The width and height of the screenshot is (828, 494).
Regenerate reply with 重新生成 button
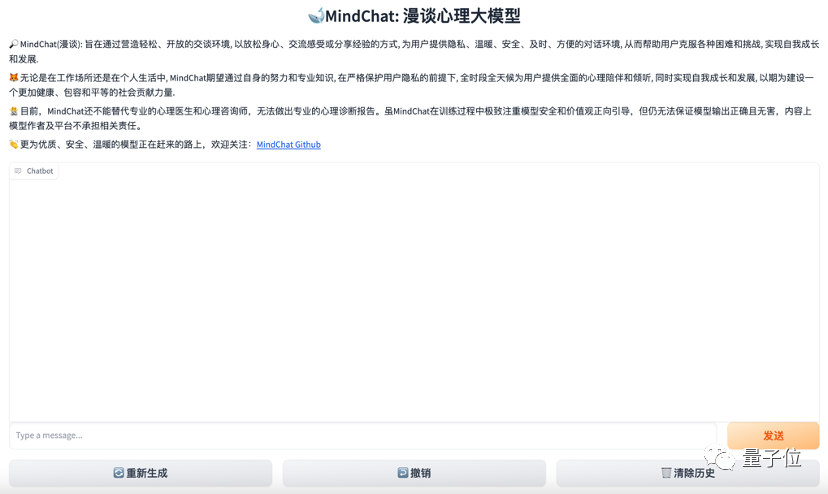140,473
